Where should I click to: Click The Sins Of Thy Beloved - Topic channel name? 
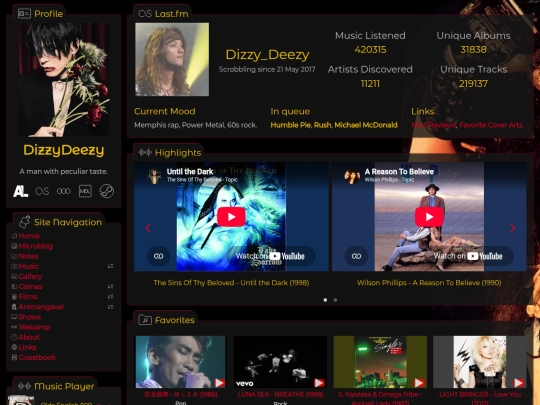point(202,179)
